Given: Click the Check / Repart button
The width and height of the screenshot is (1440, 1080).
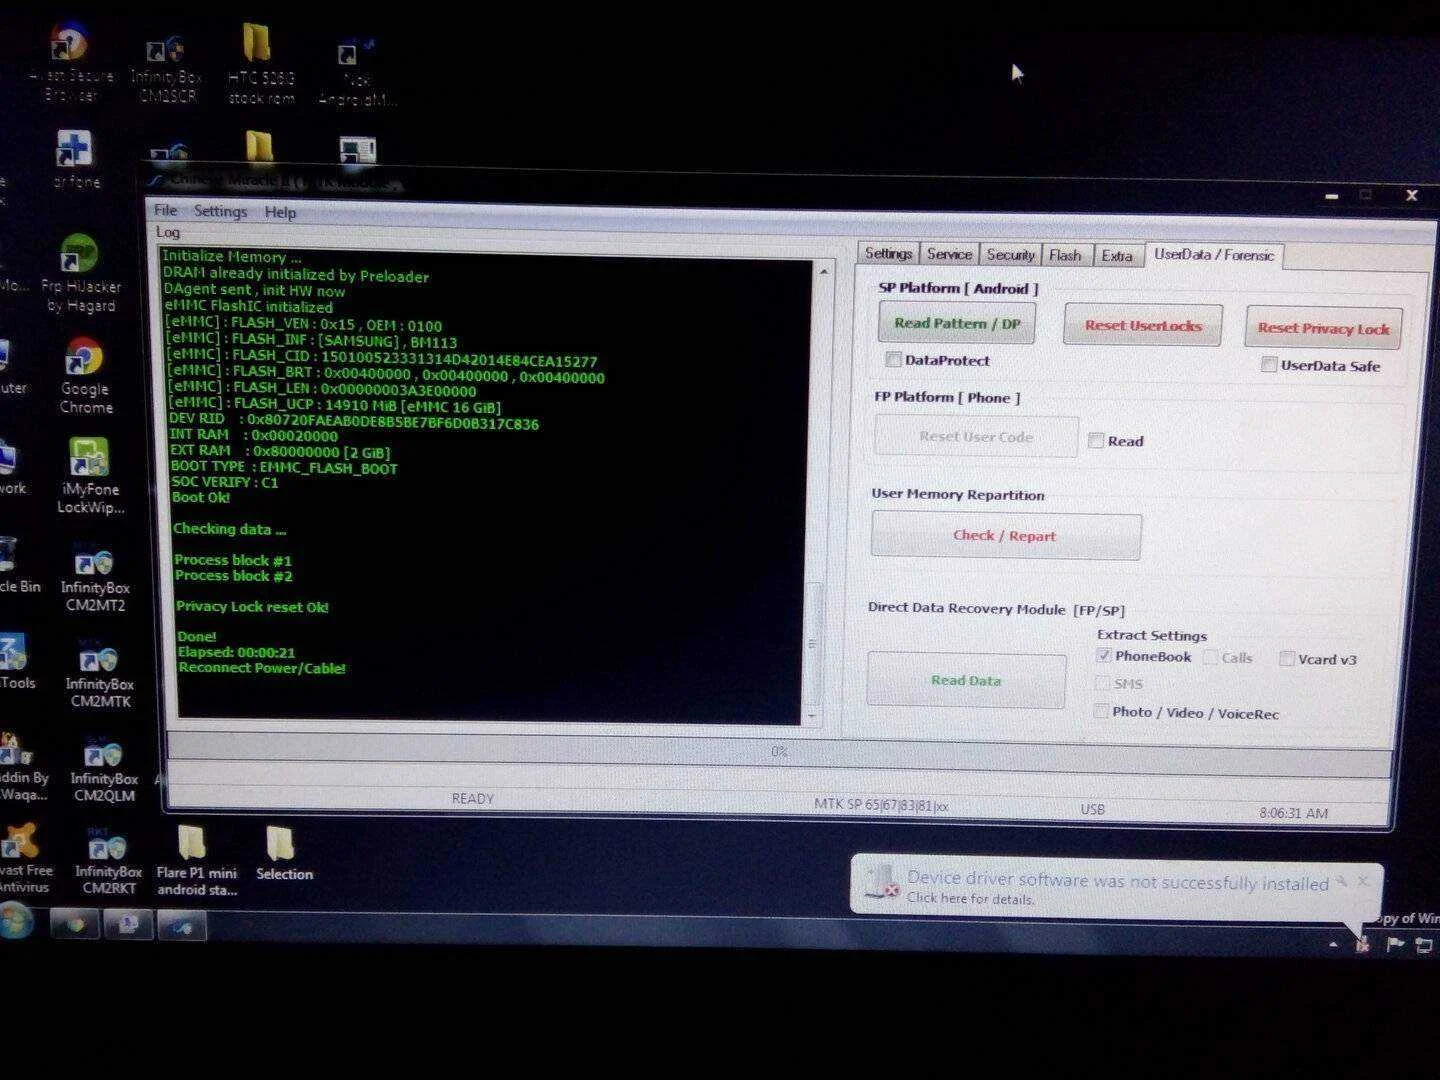Looking at the screenshot, I should (1005, 535).
